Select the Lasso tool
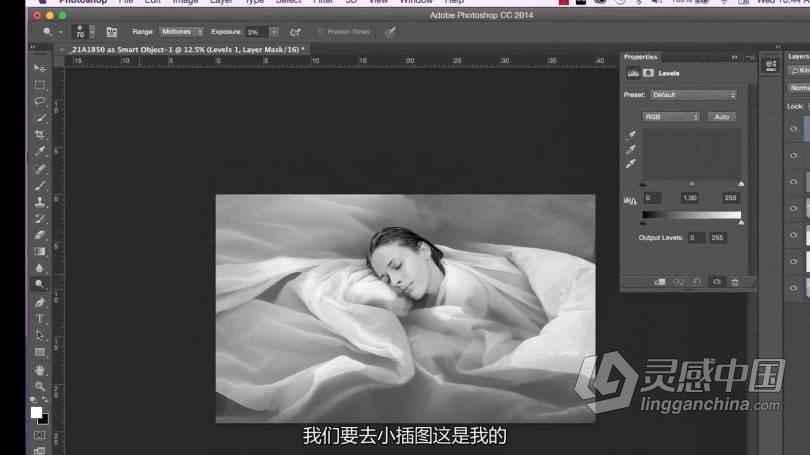This screenshot has width=810, height=455. tap(40, 101)
